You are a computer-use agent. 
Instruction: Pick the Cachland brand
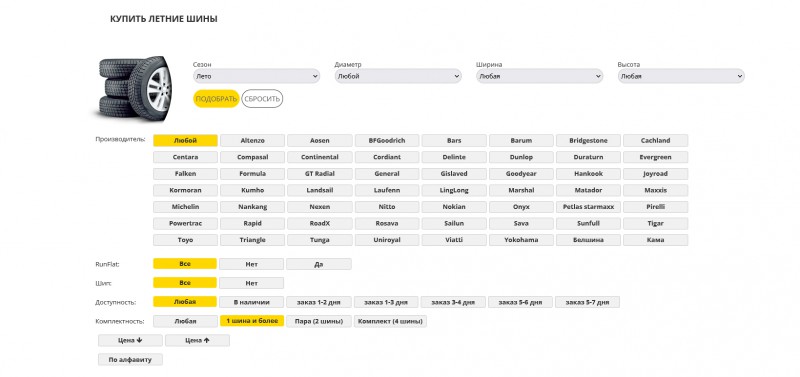[656, 140]
